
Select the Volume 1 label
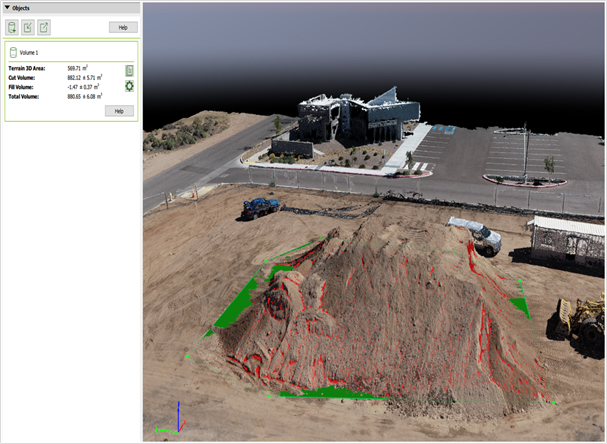point(29,52)
